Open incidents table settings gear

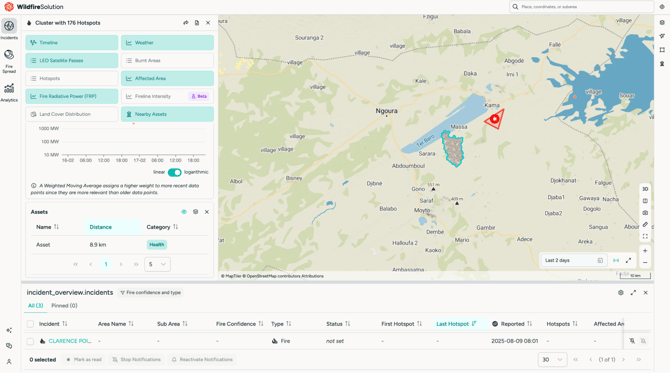click(621, 293)
